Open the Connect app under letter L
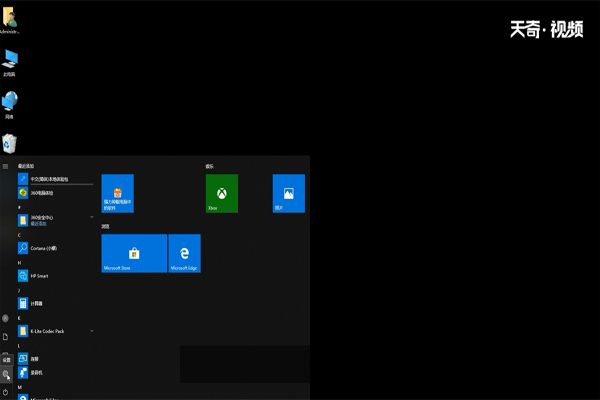Image resolution: width=600 pixels, height=400 pixels. [x=55, y=359]
